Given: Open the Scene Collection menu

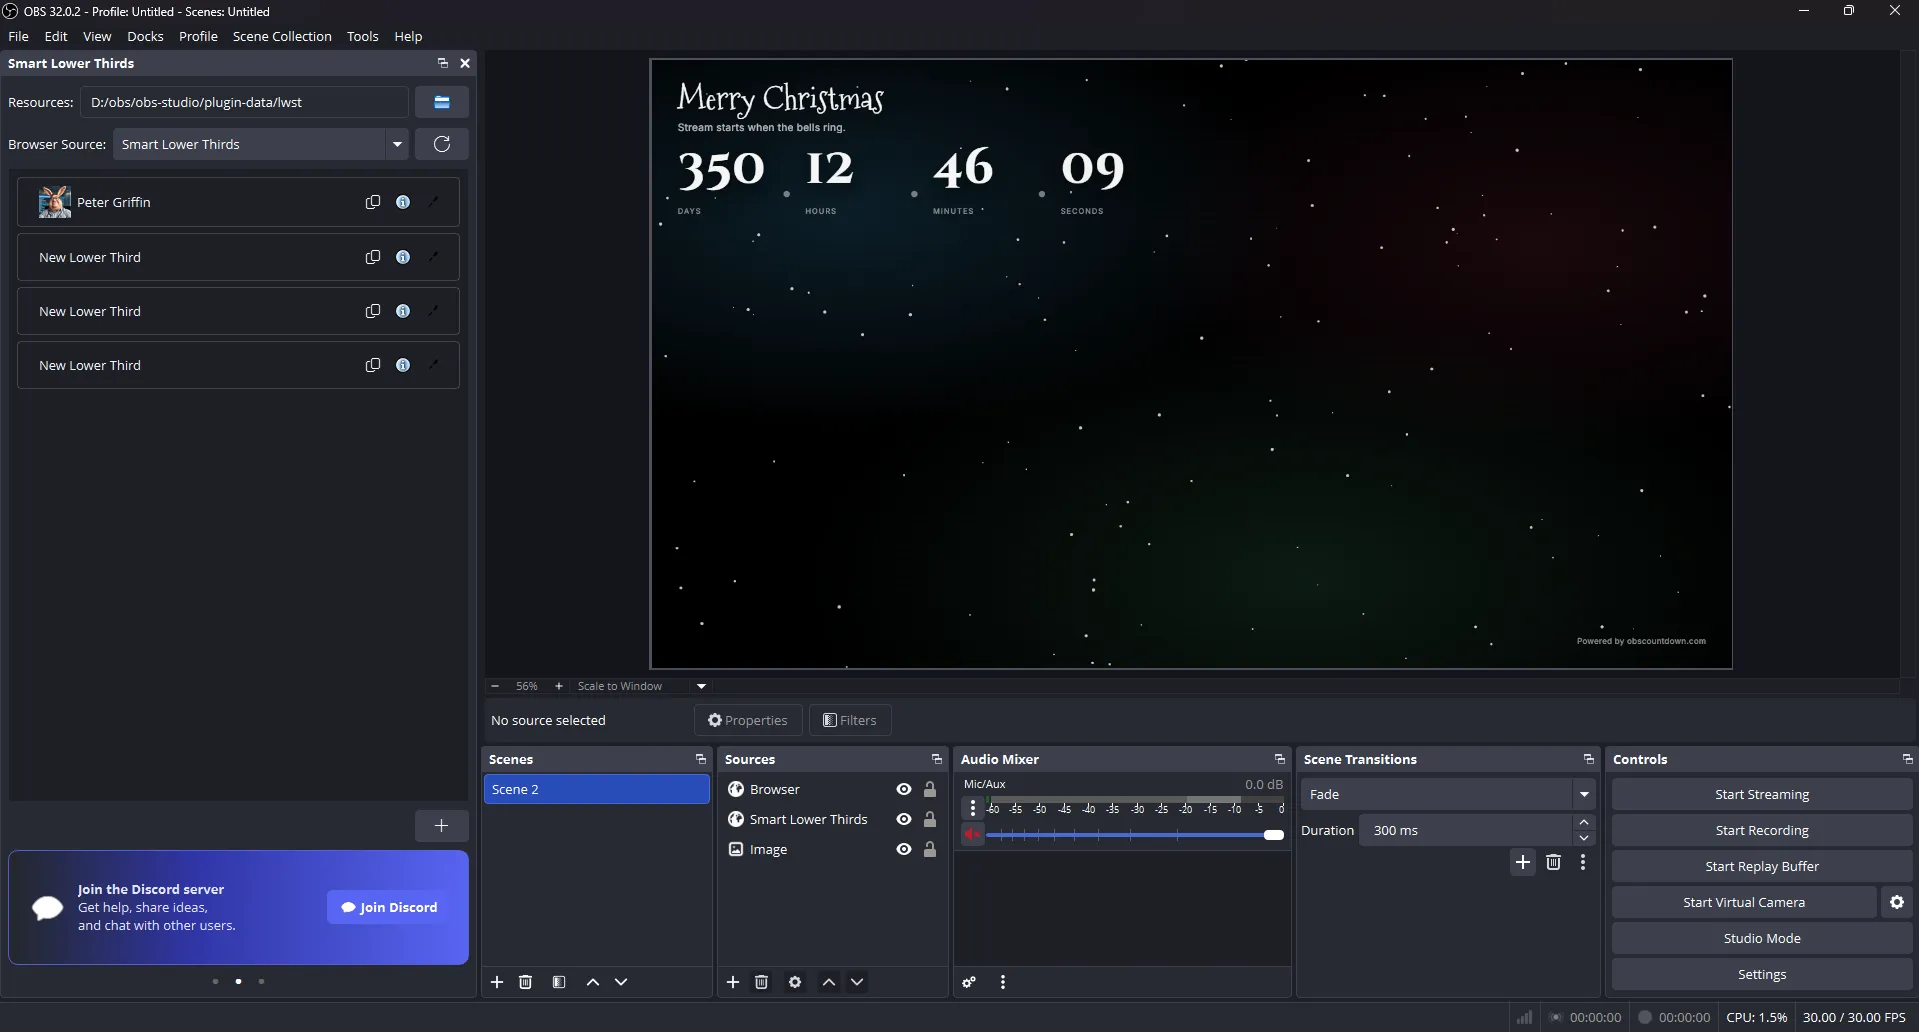Looking at the screenshot, I should [282, 36].
